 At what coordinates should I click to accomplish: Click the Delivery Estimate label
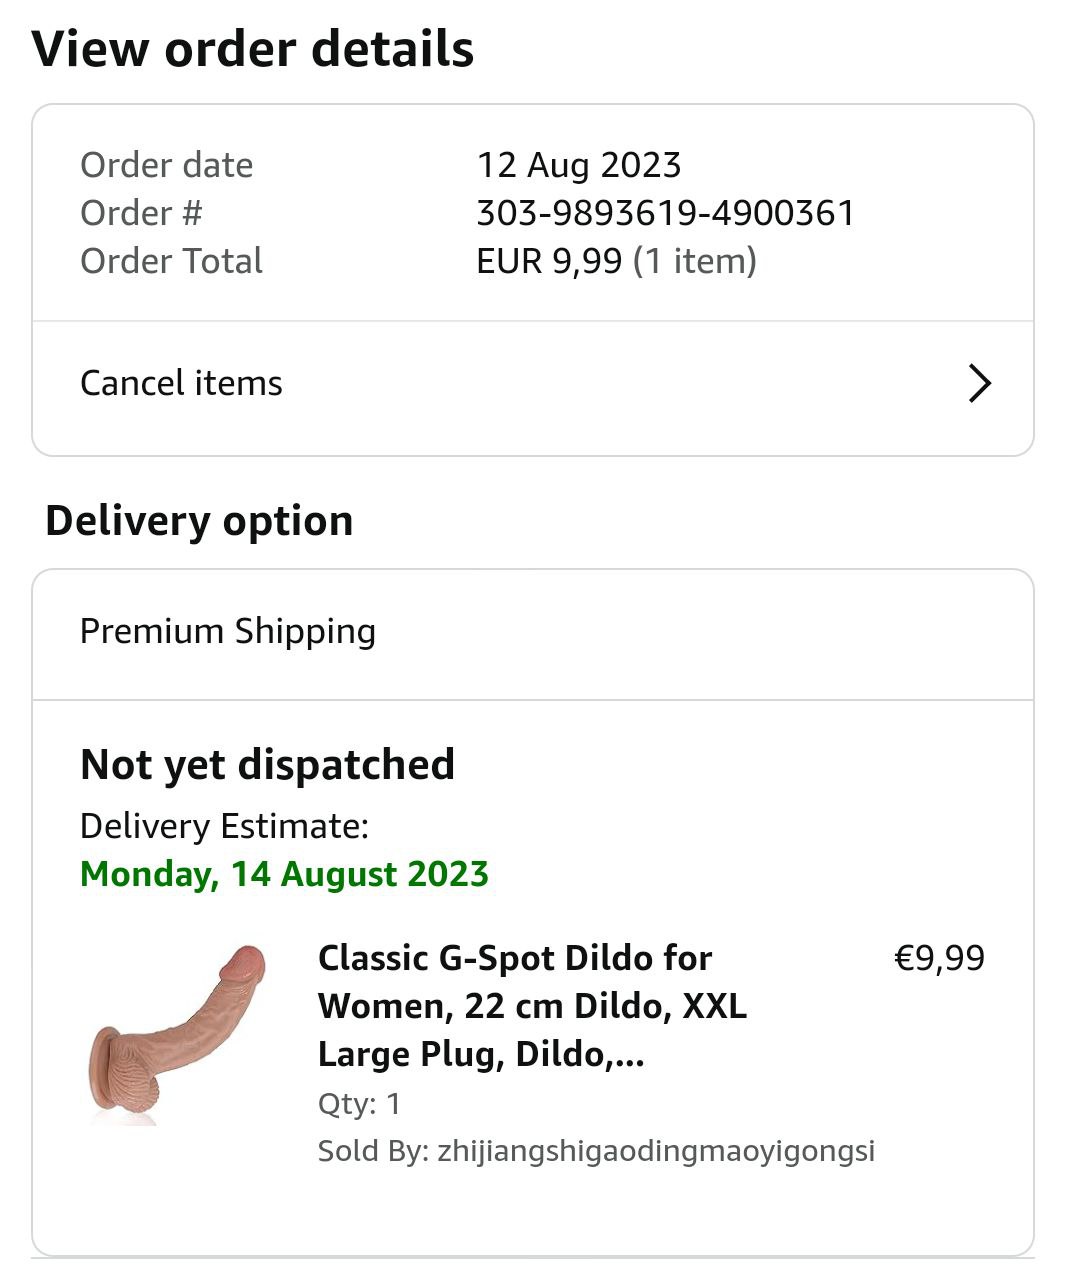click(x=224, y=826)
